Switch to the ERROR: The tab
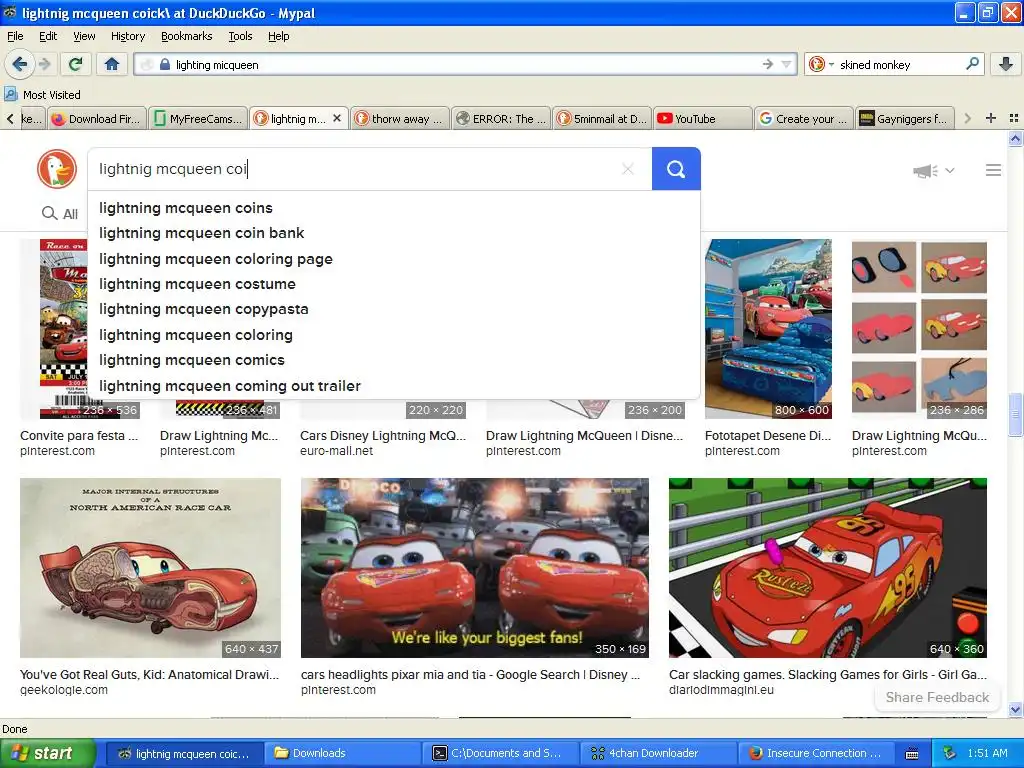This screenshot has height=768, width=1024. [501, 119]
